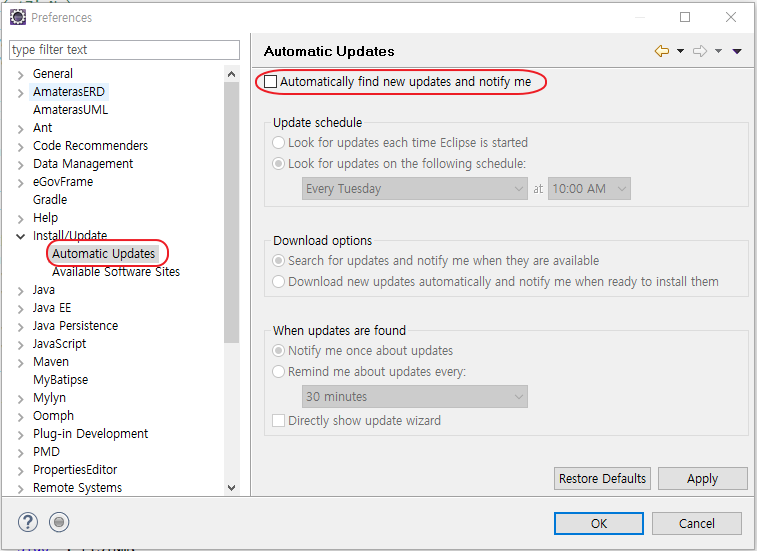This screenshot has width=757, height=551.
Task: Expand the General tree node
Action: (20, 75)
